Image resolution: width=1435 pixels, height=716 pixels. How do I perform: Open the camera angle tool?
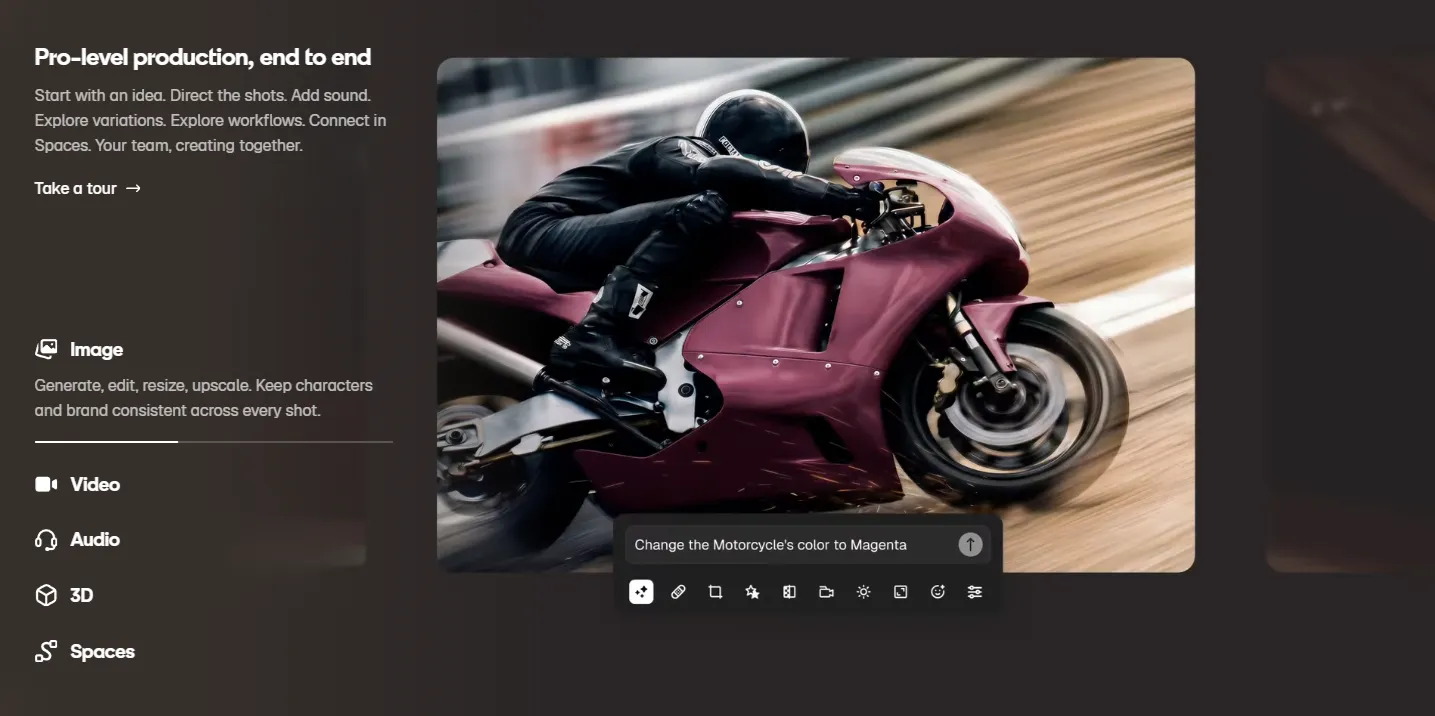tap(826, 592)
